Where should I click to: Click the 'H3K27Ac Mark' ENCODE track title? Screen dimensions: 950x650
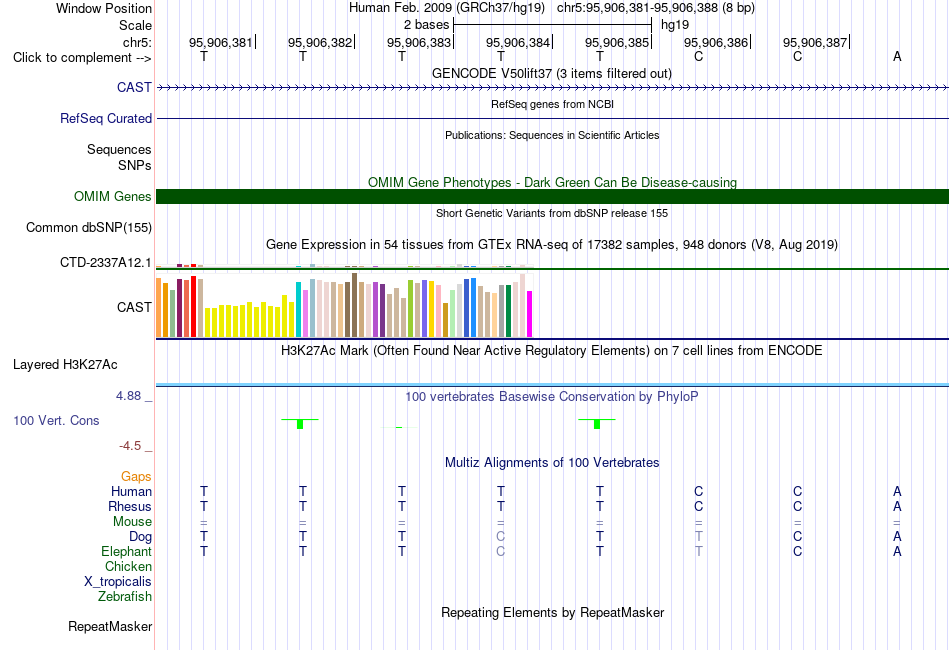point(552,351)
